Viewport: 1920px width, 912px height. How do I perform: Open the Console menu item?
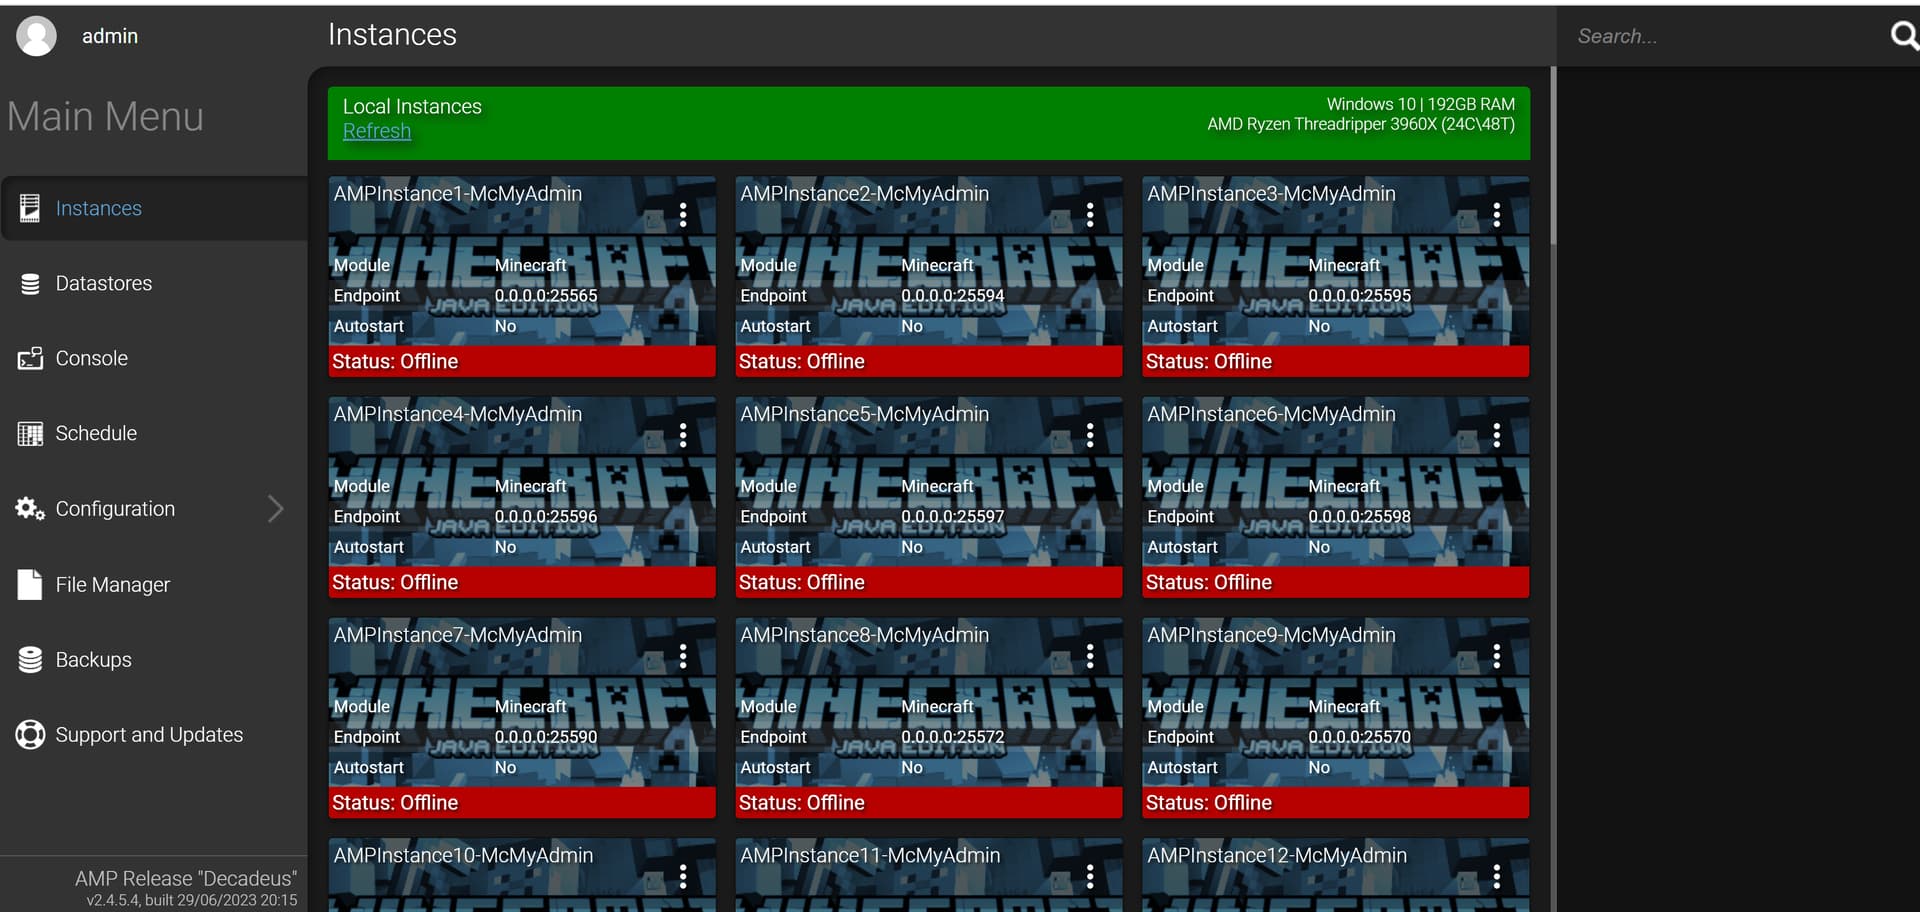[x=154, y=358]
